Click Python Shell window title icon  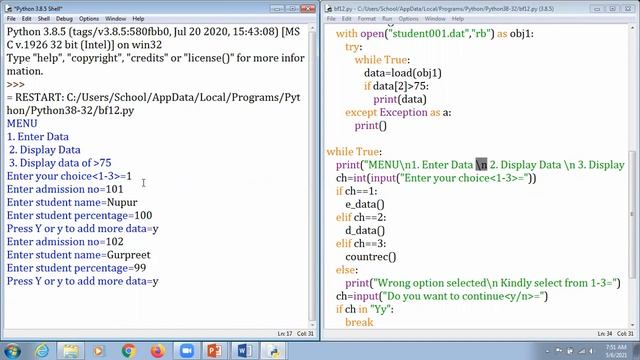(x=8, y=8)
